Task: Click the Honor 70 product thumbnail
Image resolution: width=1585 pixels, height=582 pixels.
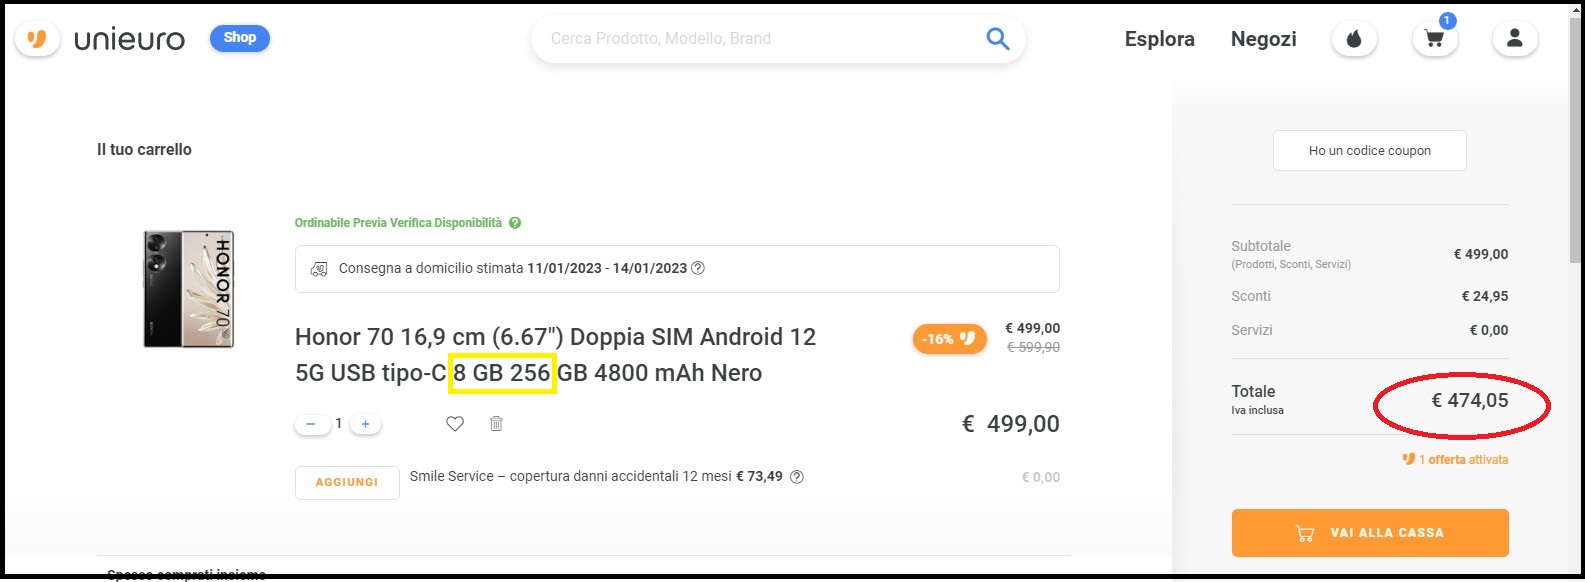Action: (189, 289)
